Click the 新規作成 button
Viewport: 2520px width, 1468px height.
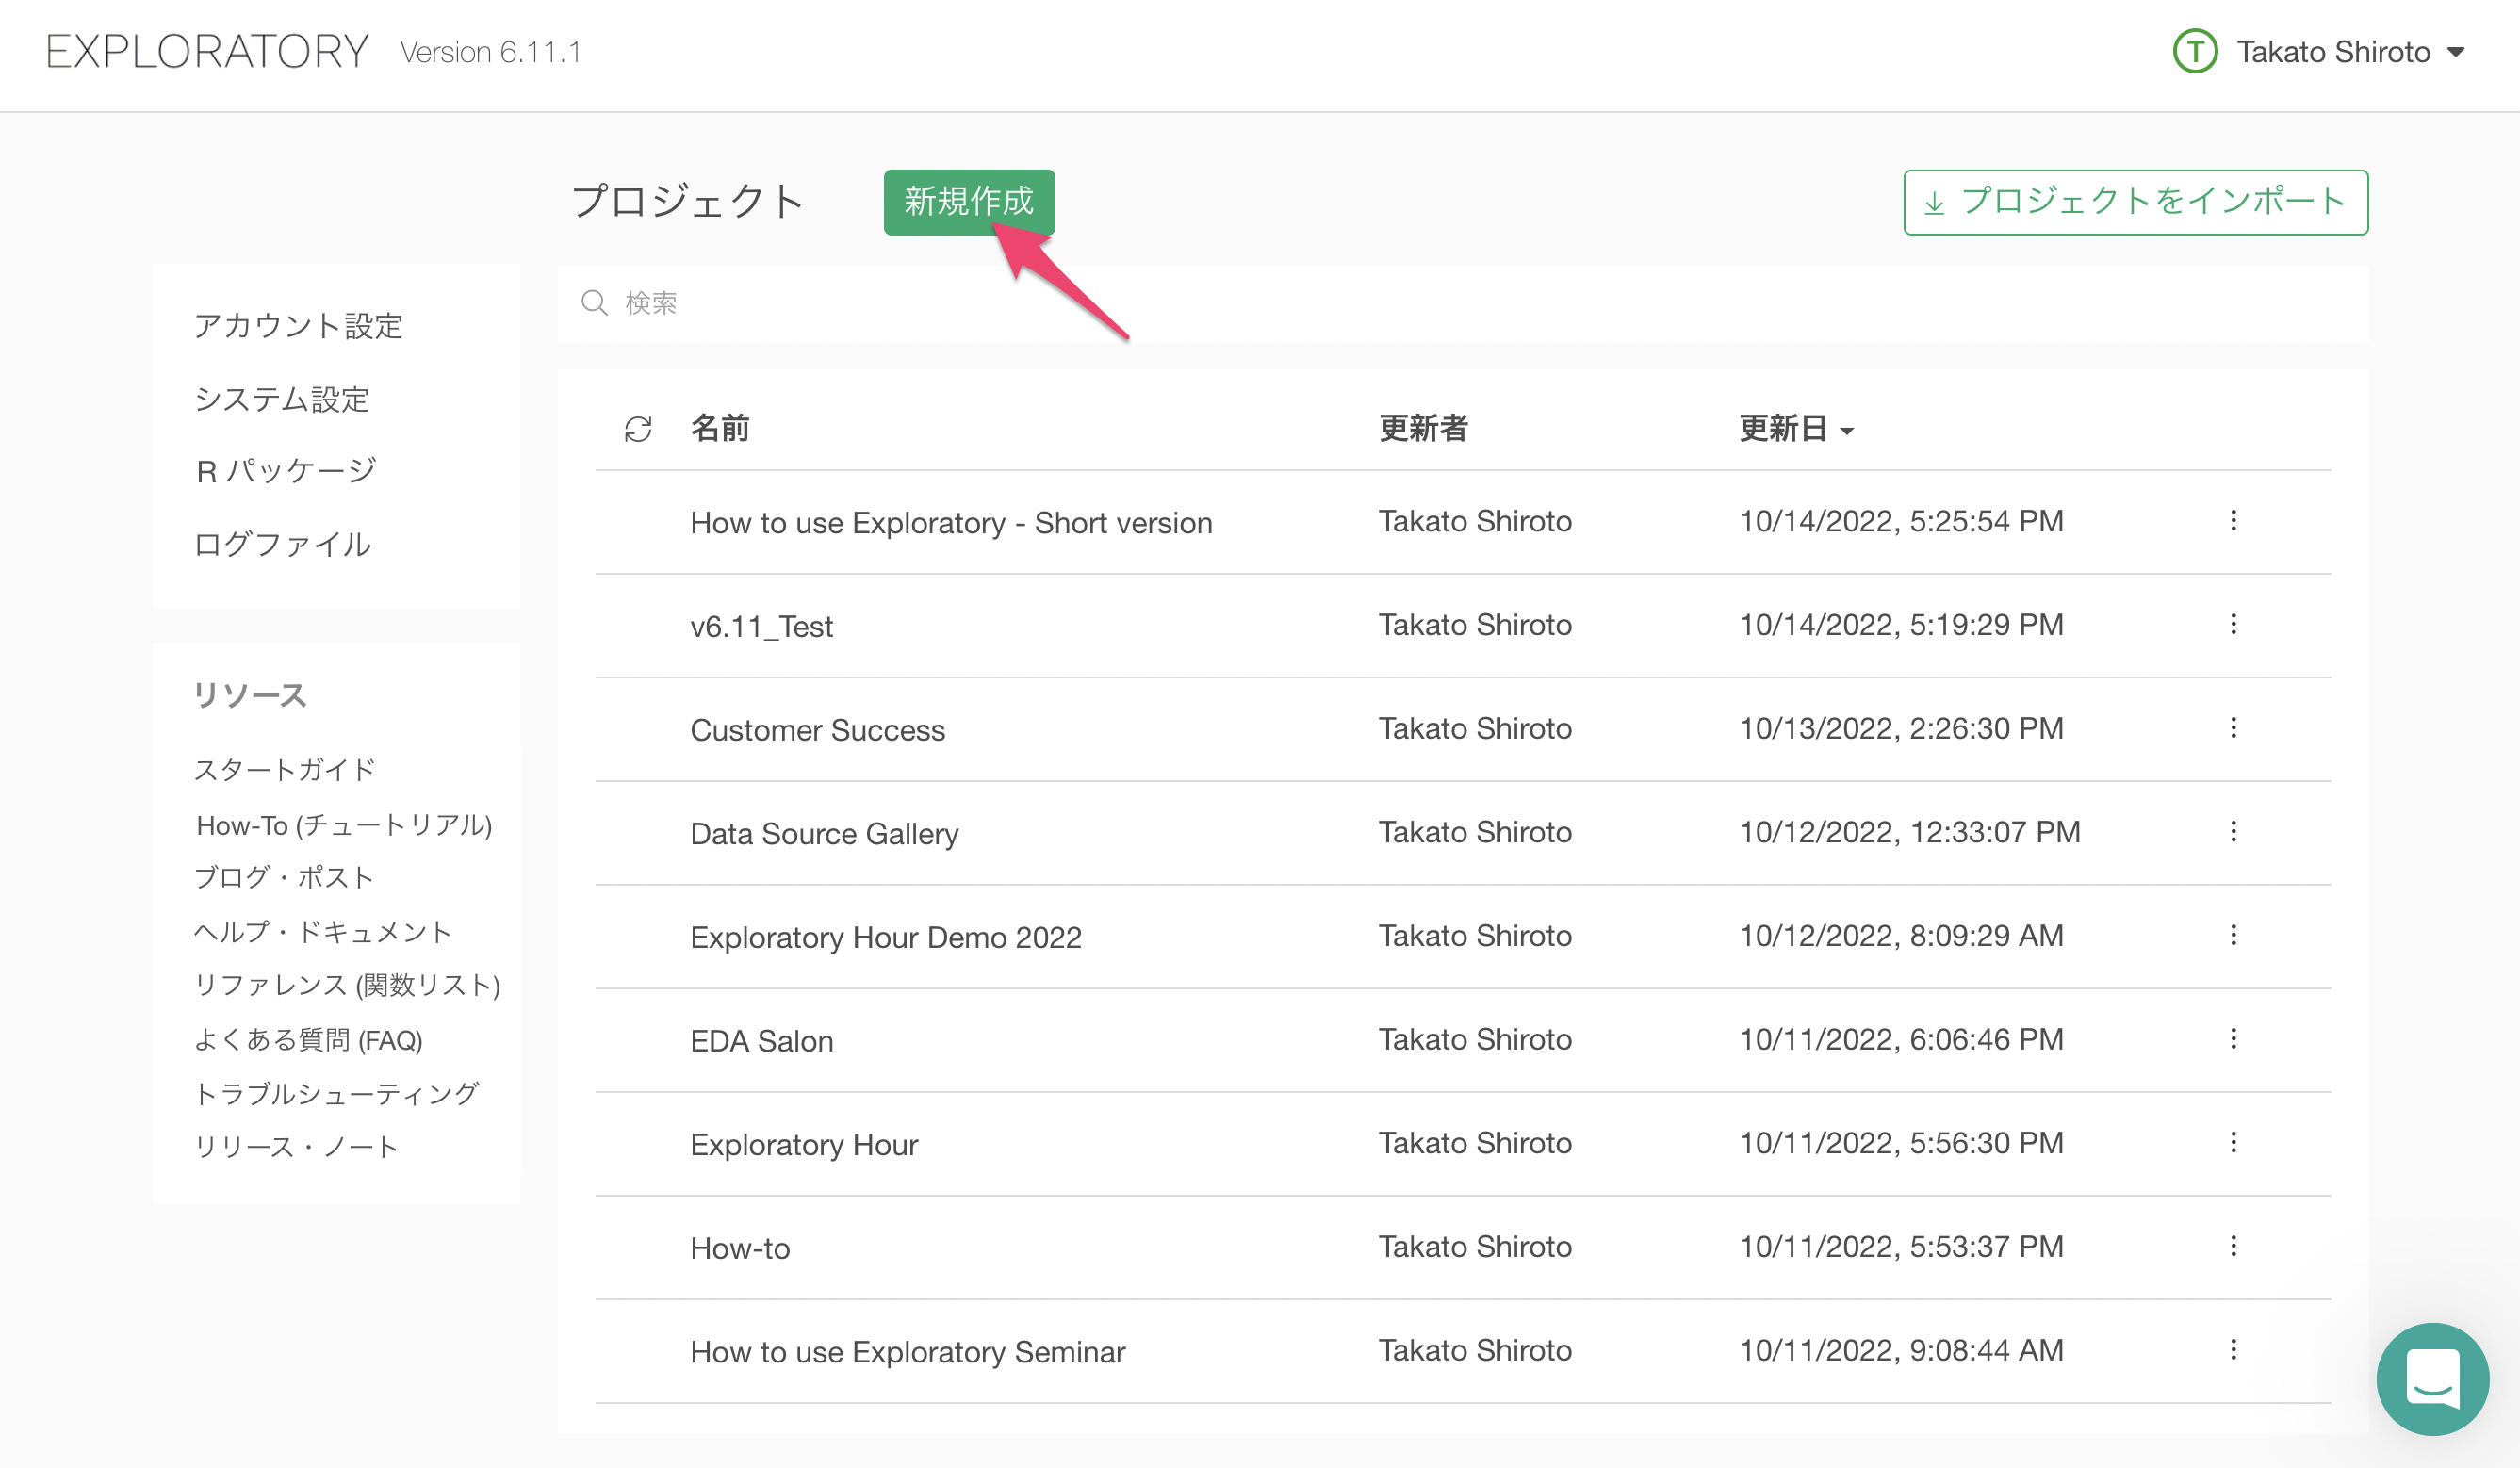point(968,202)
